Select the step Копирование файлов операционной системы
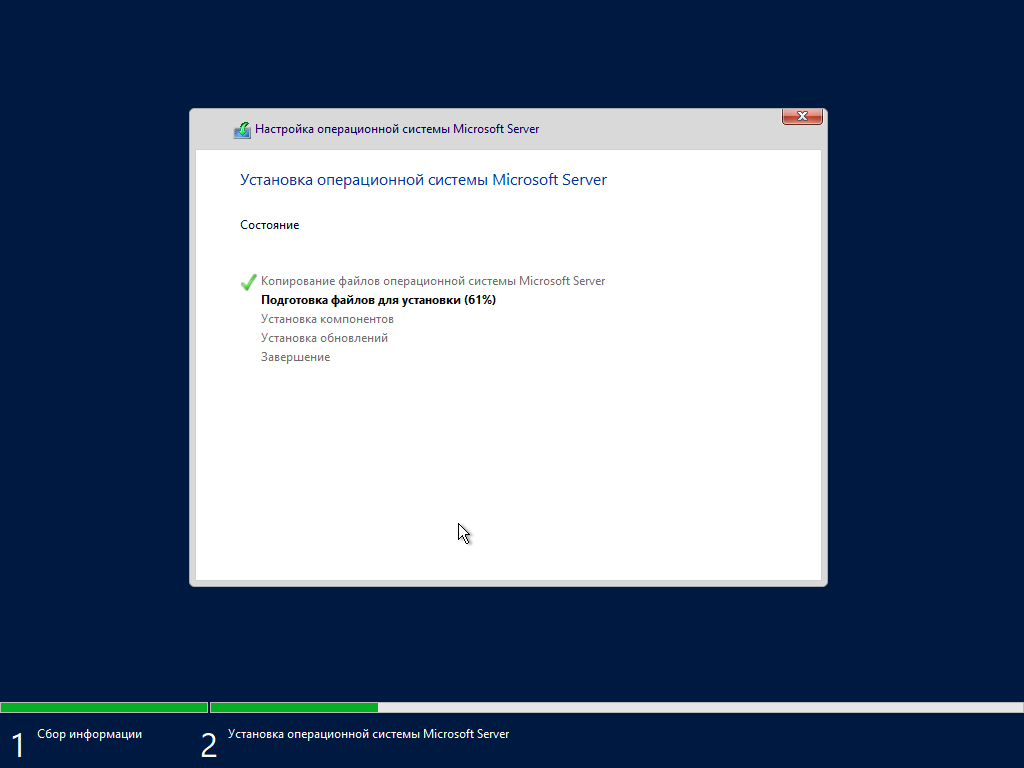This screenshot has height=768, width=1024. click(x=433, y=281)
